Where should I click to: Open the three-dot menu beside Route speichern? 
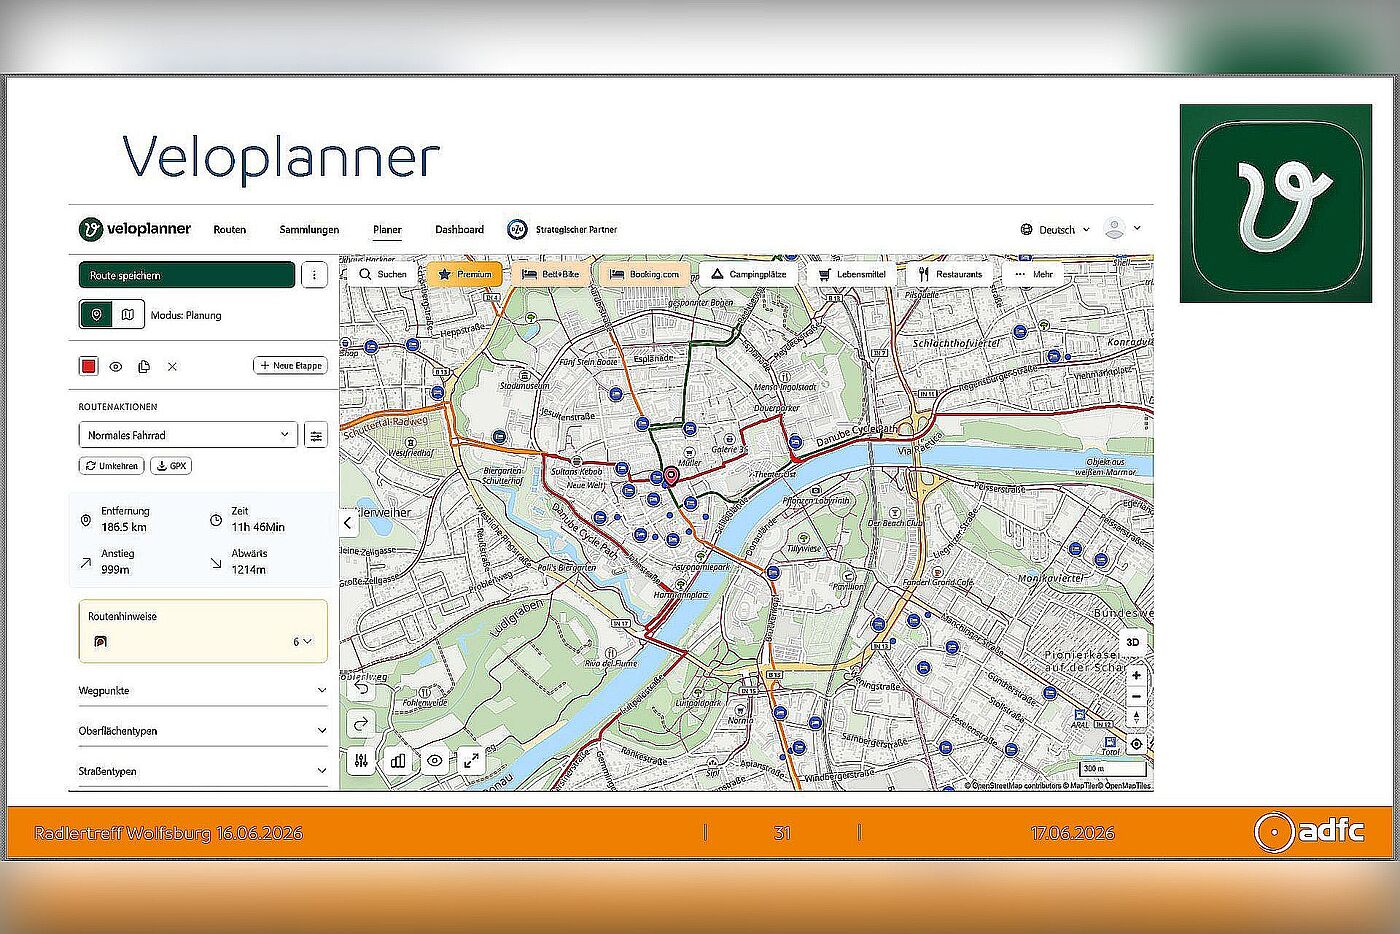314,275
